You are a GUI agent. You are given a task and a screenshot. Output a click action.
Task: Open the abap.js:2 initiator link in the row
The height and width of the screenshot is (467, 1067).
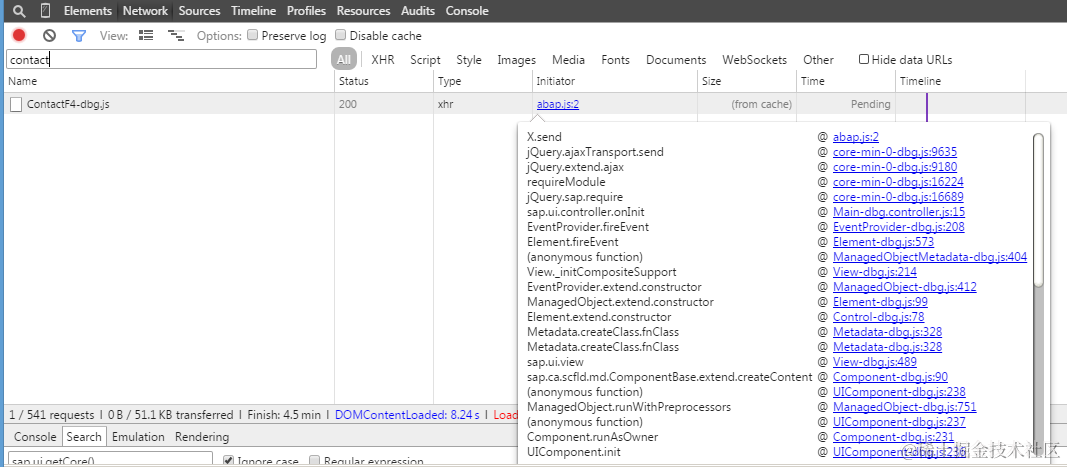point(557,104)
